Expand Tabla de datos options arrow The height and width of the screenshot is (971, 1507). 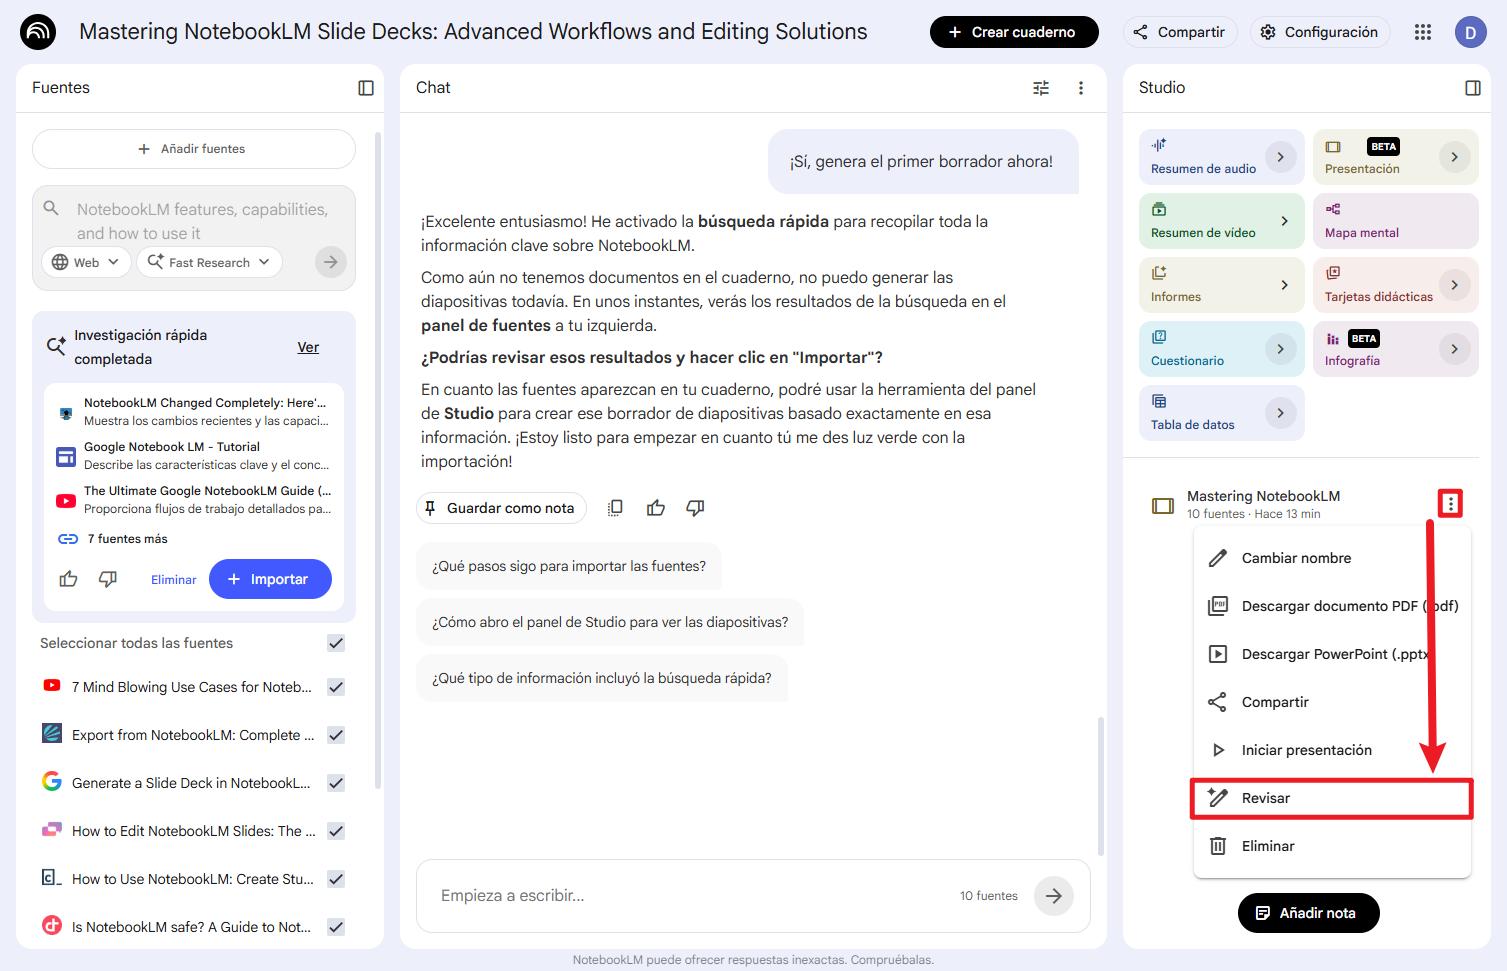click(1281, 413)
